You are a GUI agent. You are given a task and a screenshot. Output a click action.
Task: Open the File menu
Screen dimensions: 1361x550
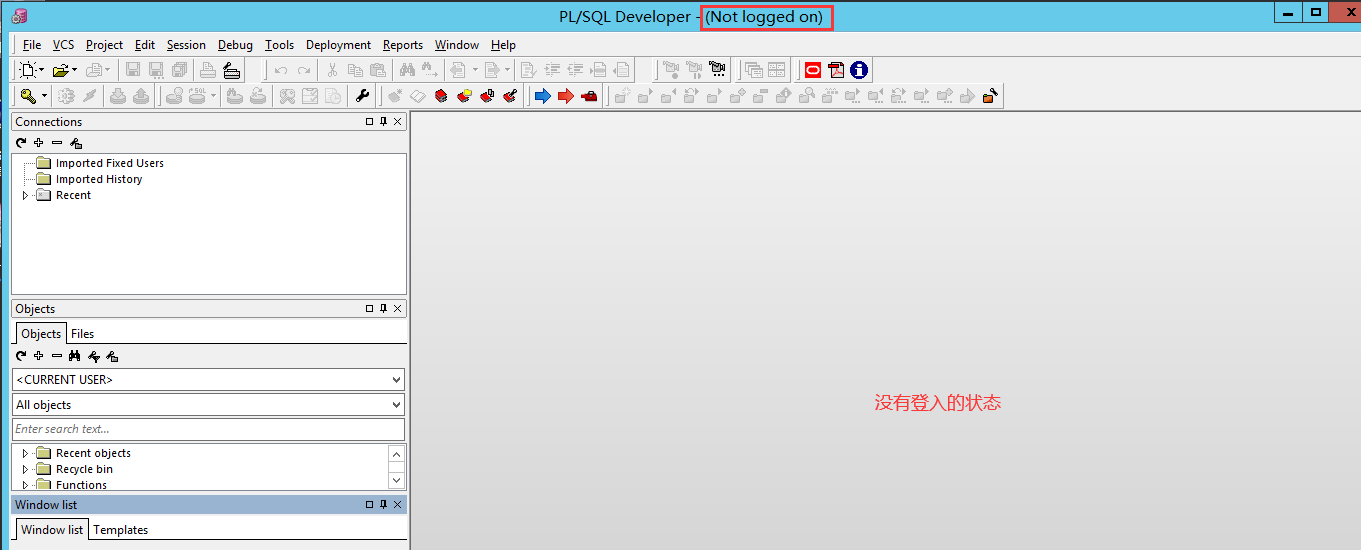pos(32,45)
